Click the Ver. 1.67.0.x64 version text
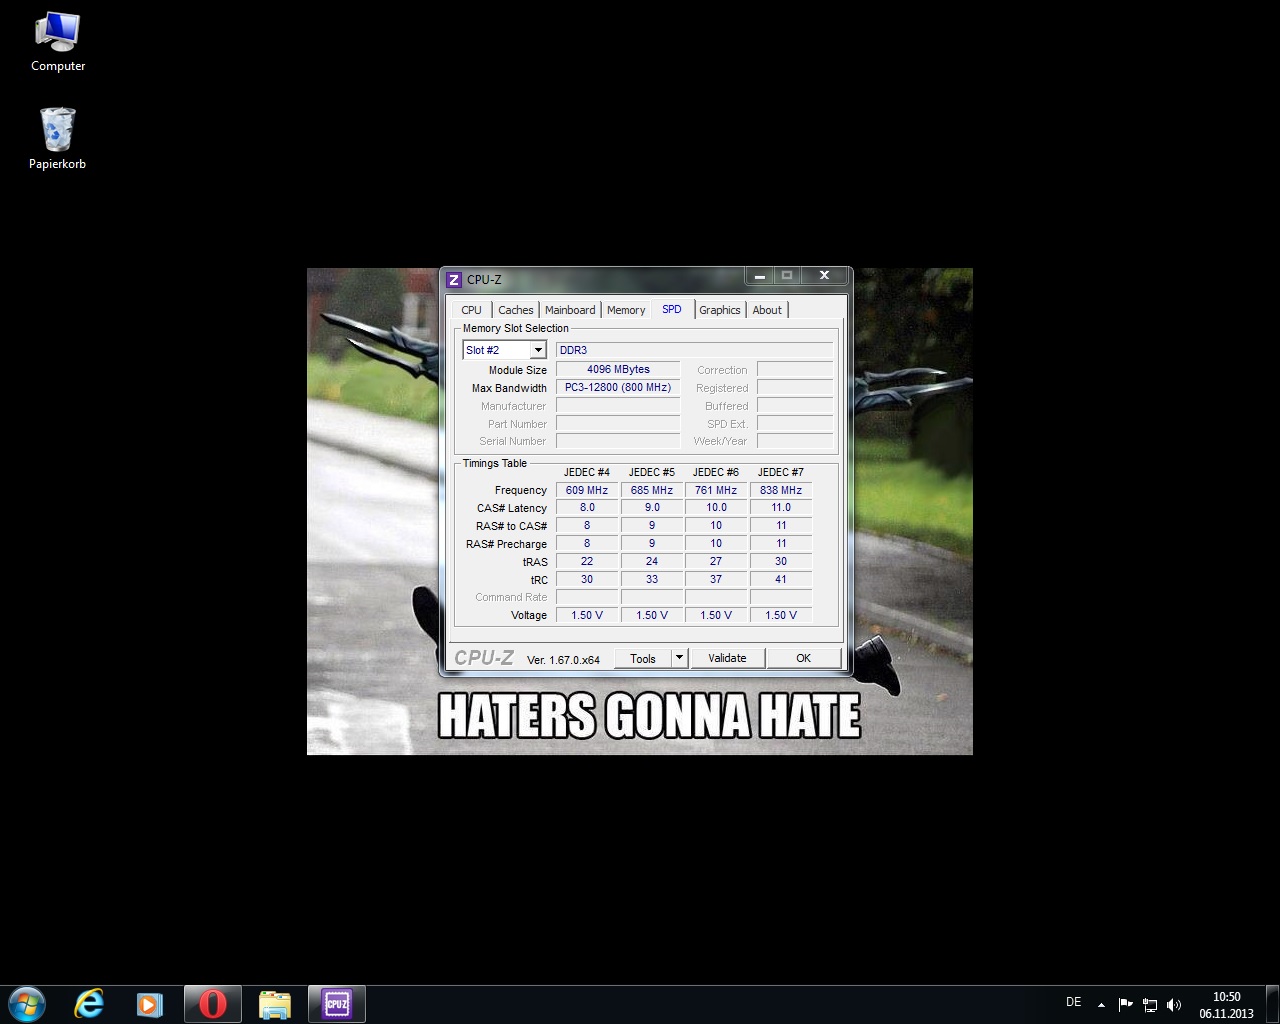The height and width of the screenshot is (1024, 1280). (563, 660)
